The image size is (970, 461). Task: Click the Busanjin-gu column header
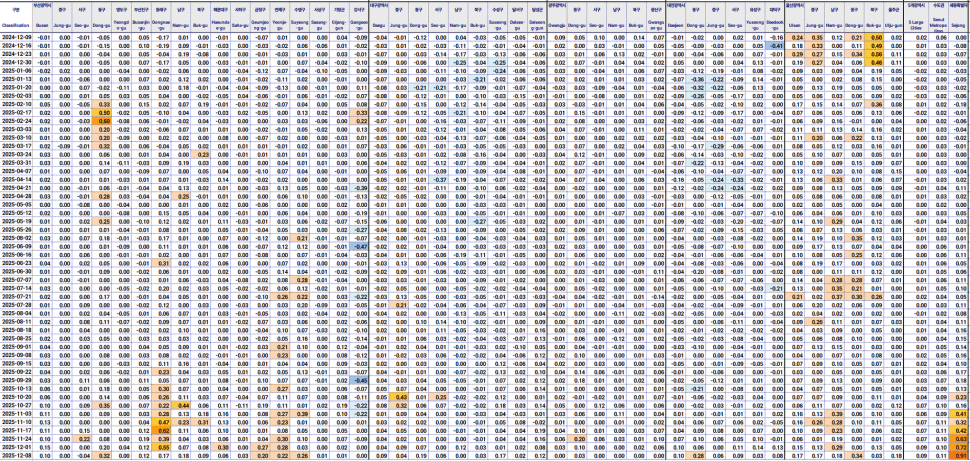(143, 23)
